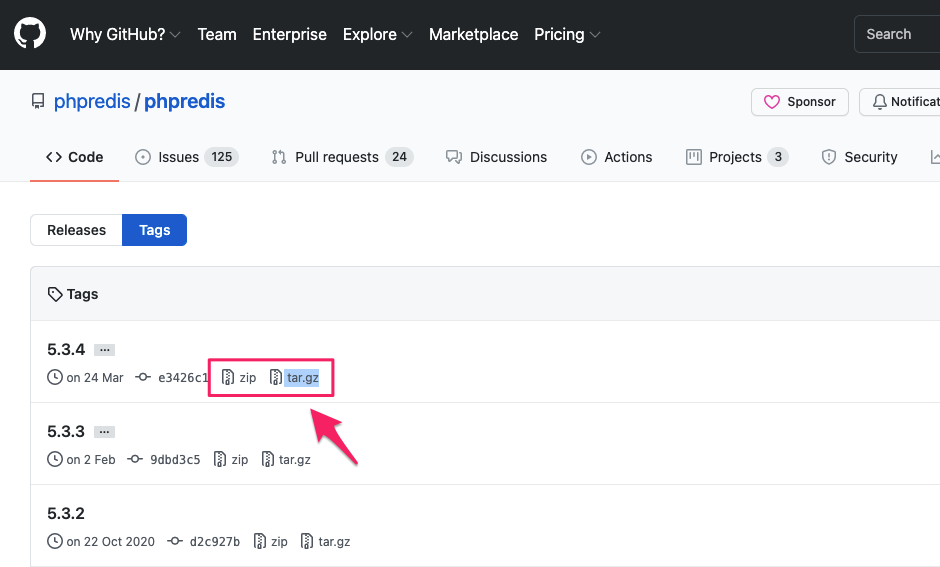Viewport: 940px width, 567px height.
Task: Click the zip file icon for 5.3.3
Action: 220,459
